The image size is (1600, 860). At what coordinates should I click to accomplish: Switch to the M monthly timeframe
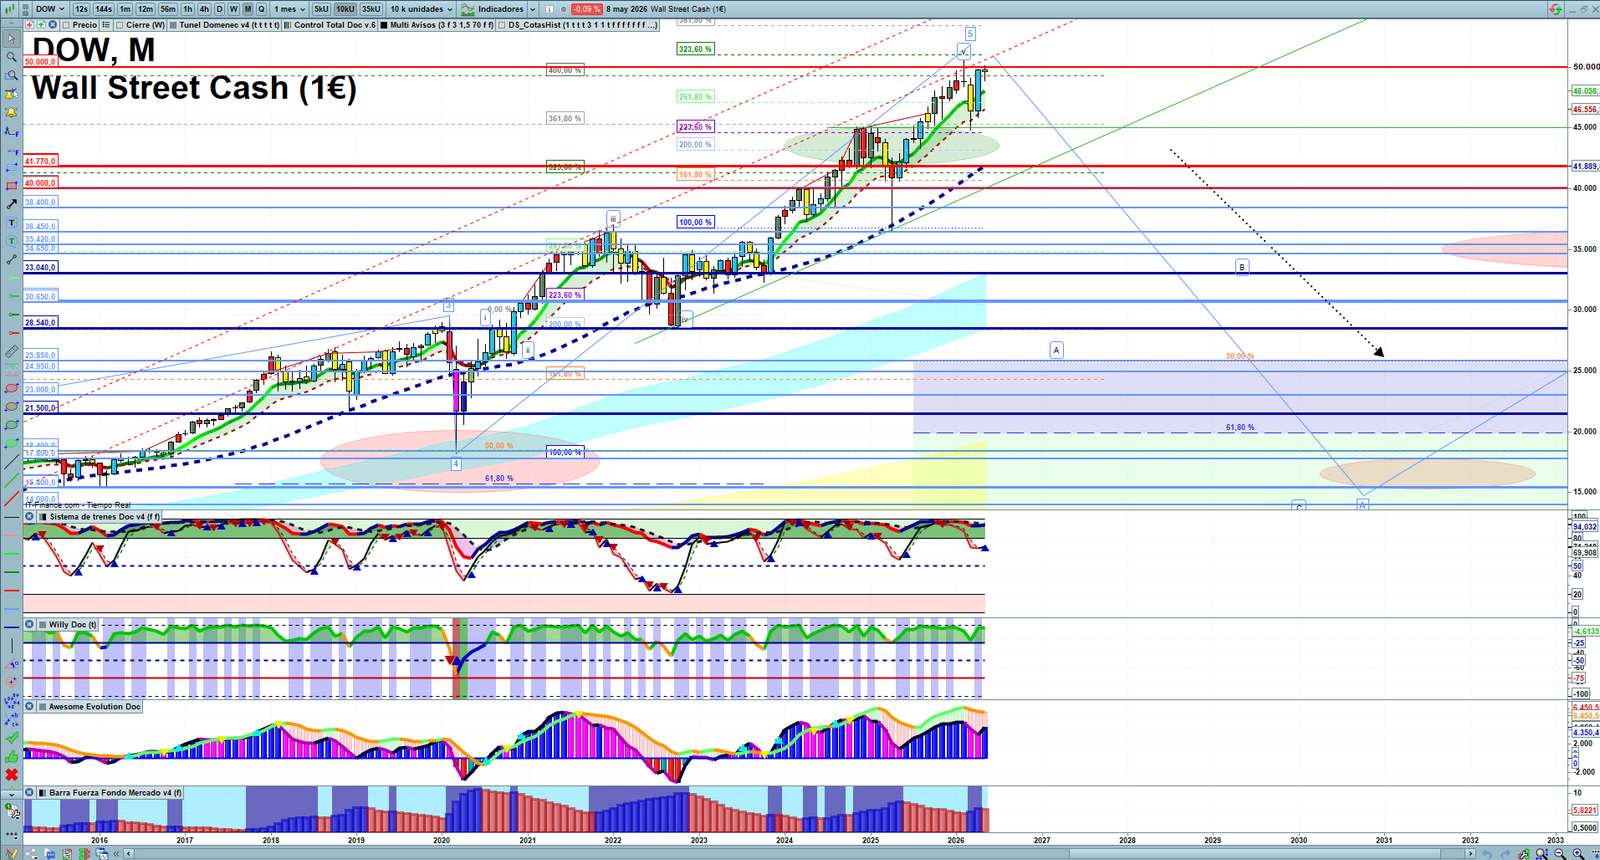click(248, 9)
